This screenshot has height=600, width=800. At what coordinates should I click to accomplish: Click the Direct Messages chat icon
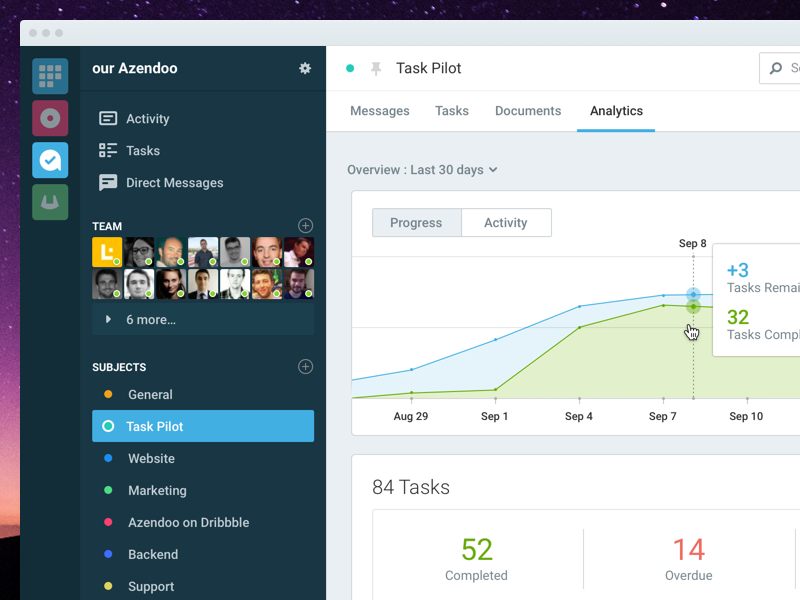[108, 183]
